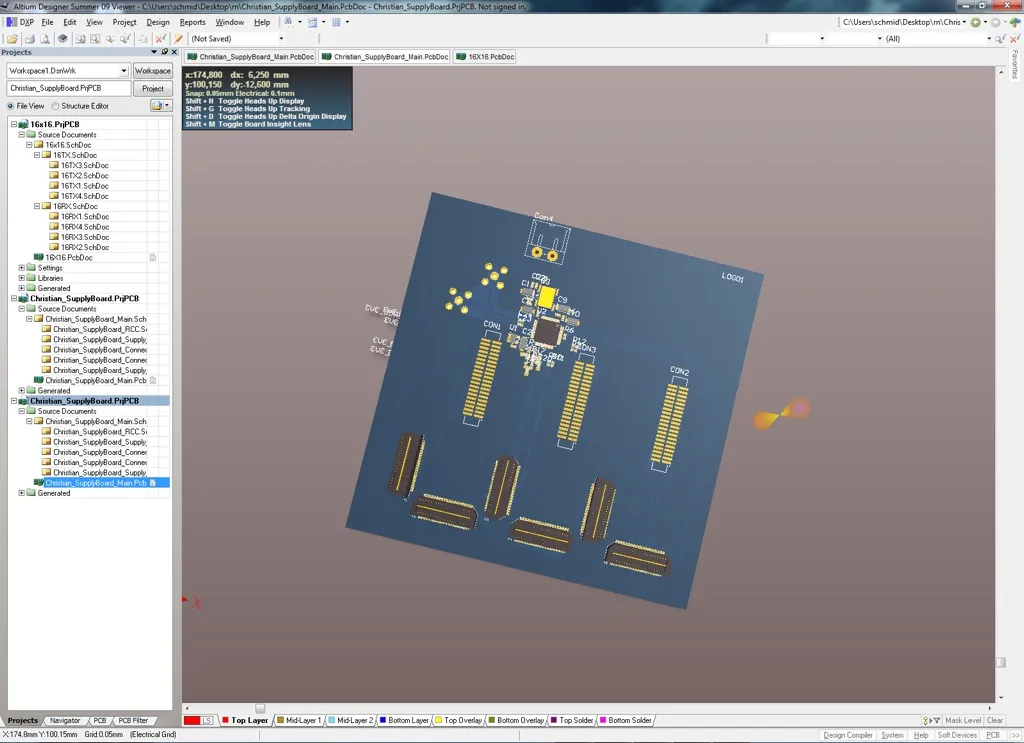1024x743 pixels.
Task: Collapse the 16TX.SchDoc tree node
Action: (37, 155)
